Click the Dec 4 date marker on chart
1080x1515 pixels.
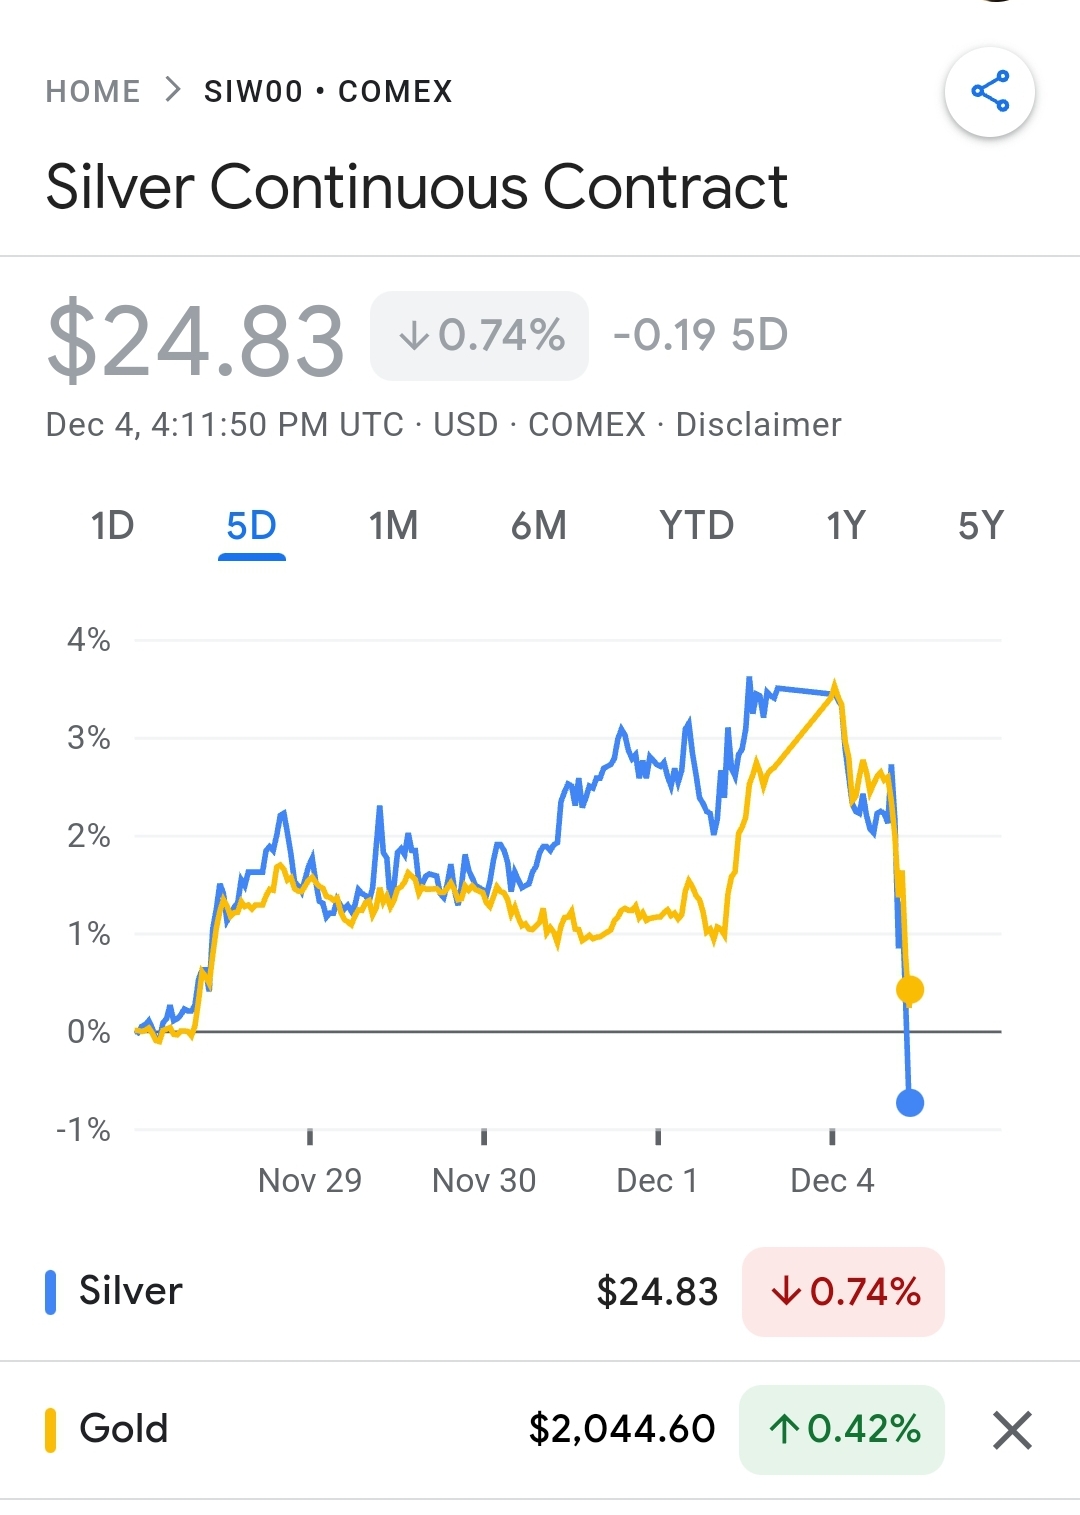pyautogui.click(x=832, y=1180)
